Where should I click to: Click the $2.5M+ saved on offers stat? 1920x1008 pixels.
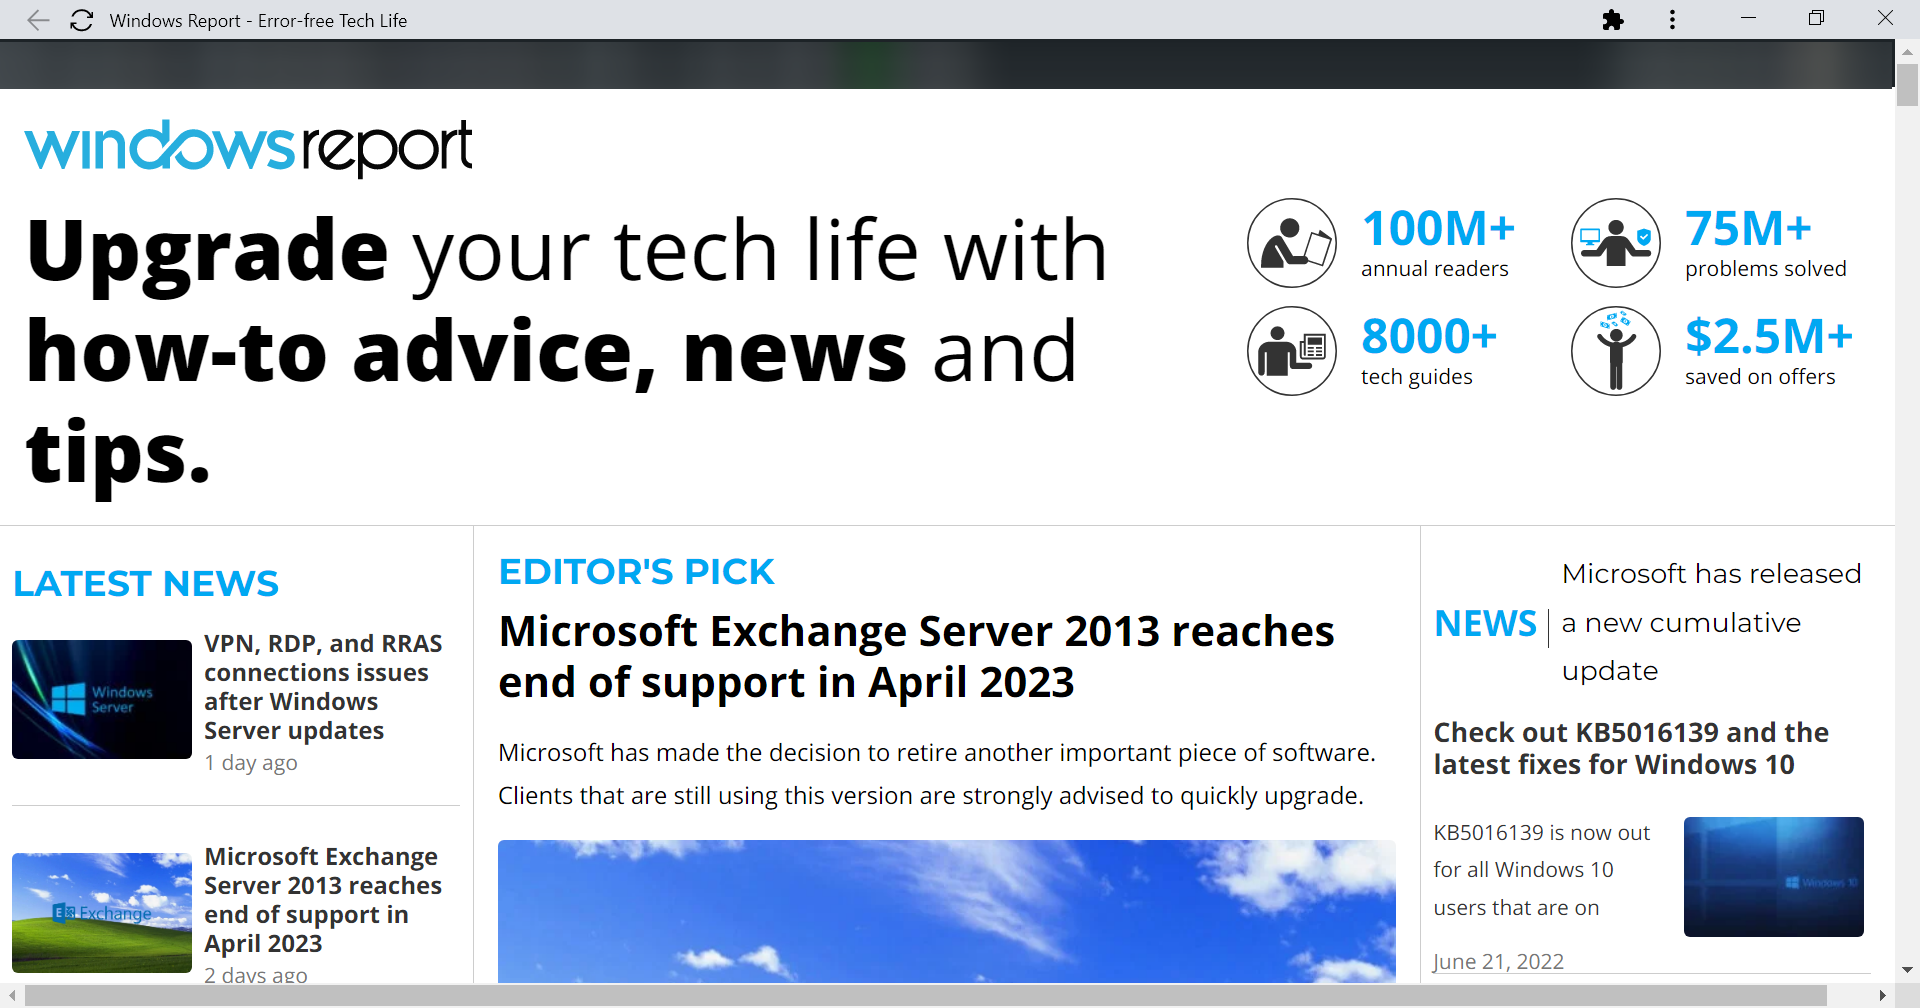tap(1769, 351)
